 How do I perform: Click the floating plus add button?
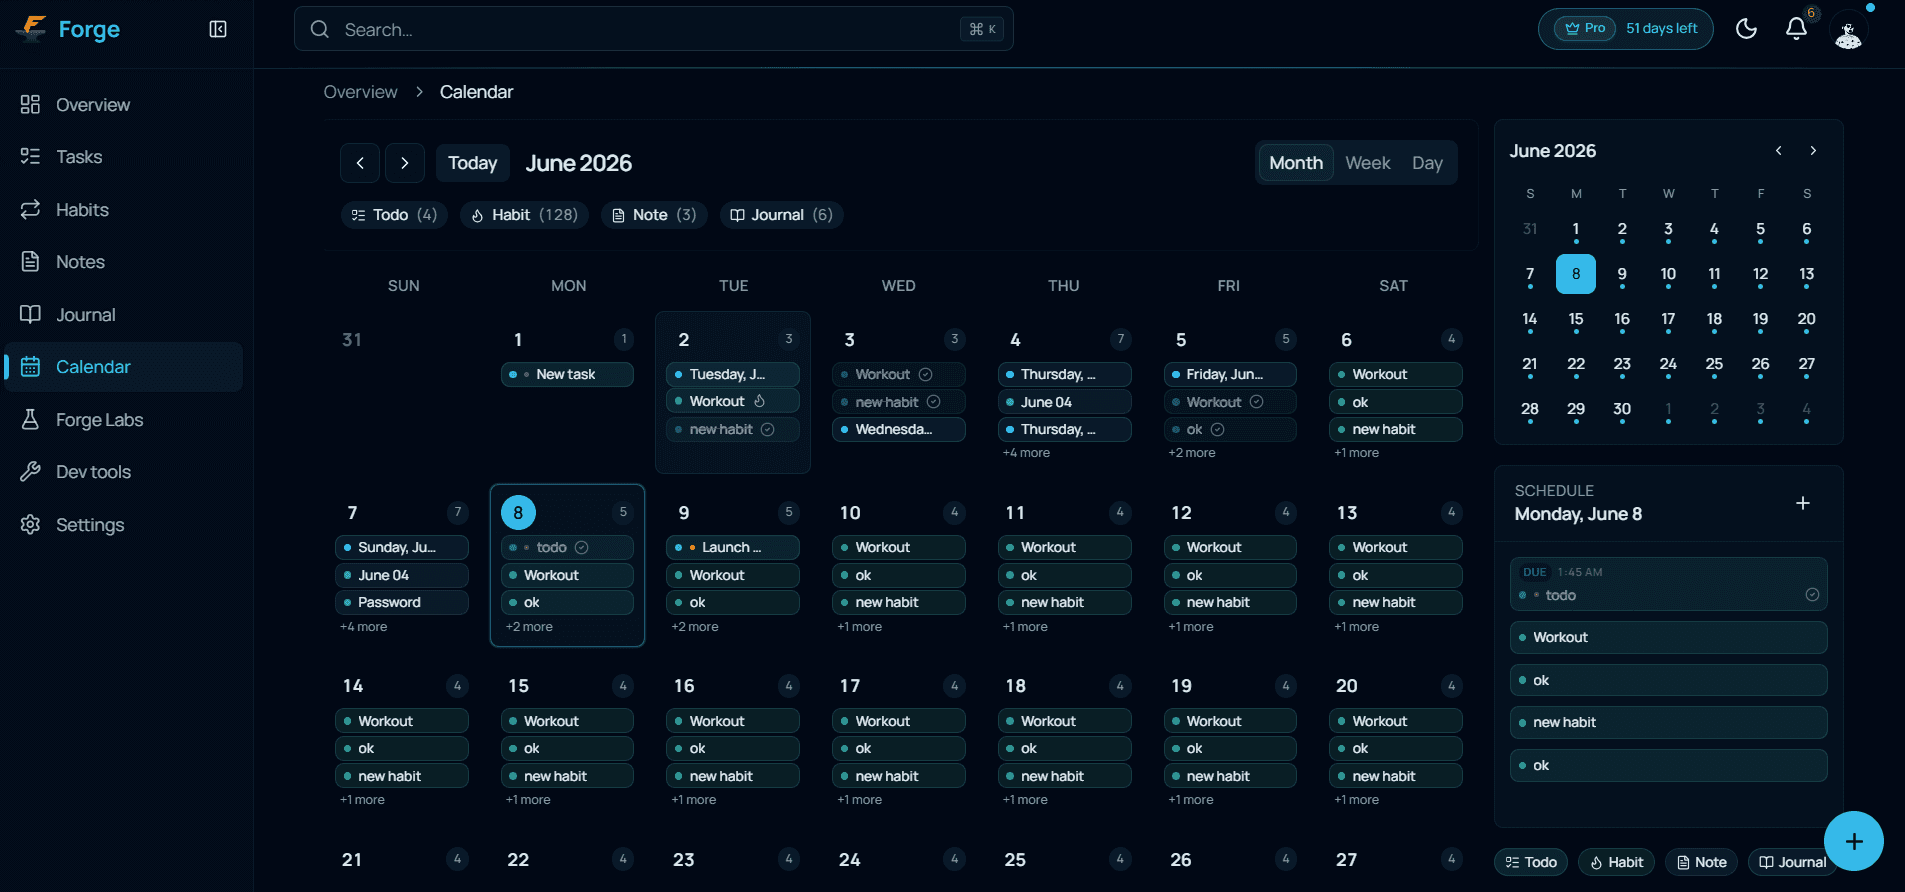click(1853, 841)
